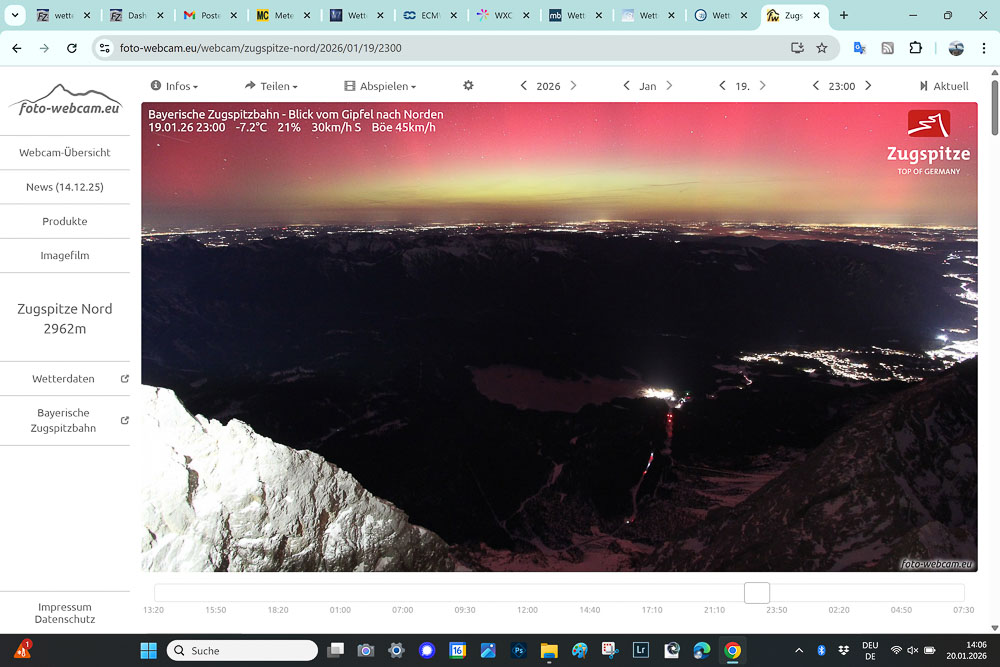Open the webcam settings gear icon

pyautogui.click(x=468, y=86)
